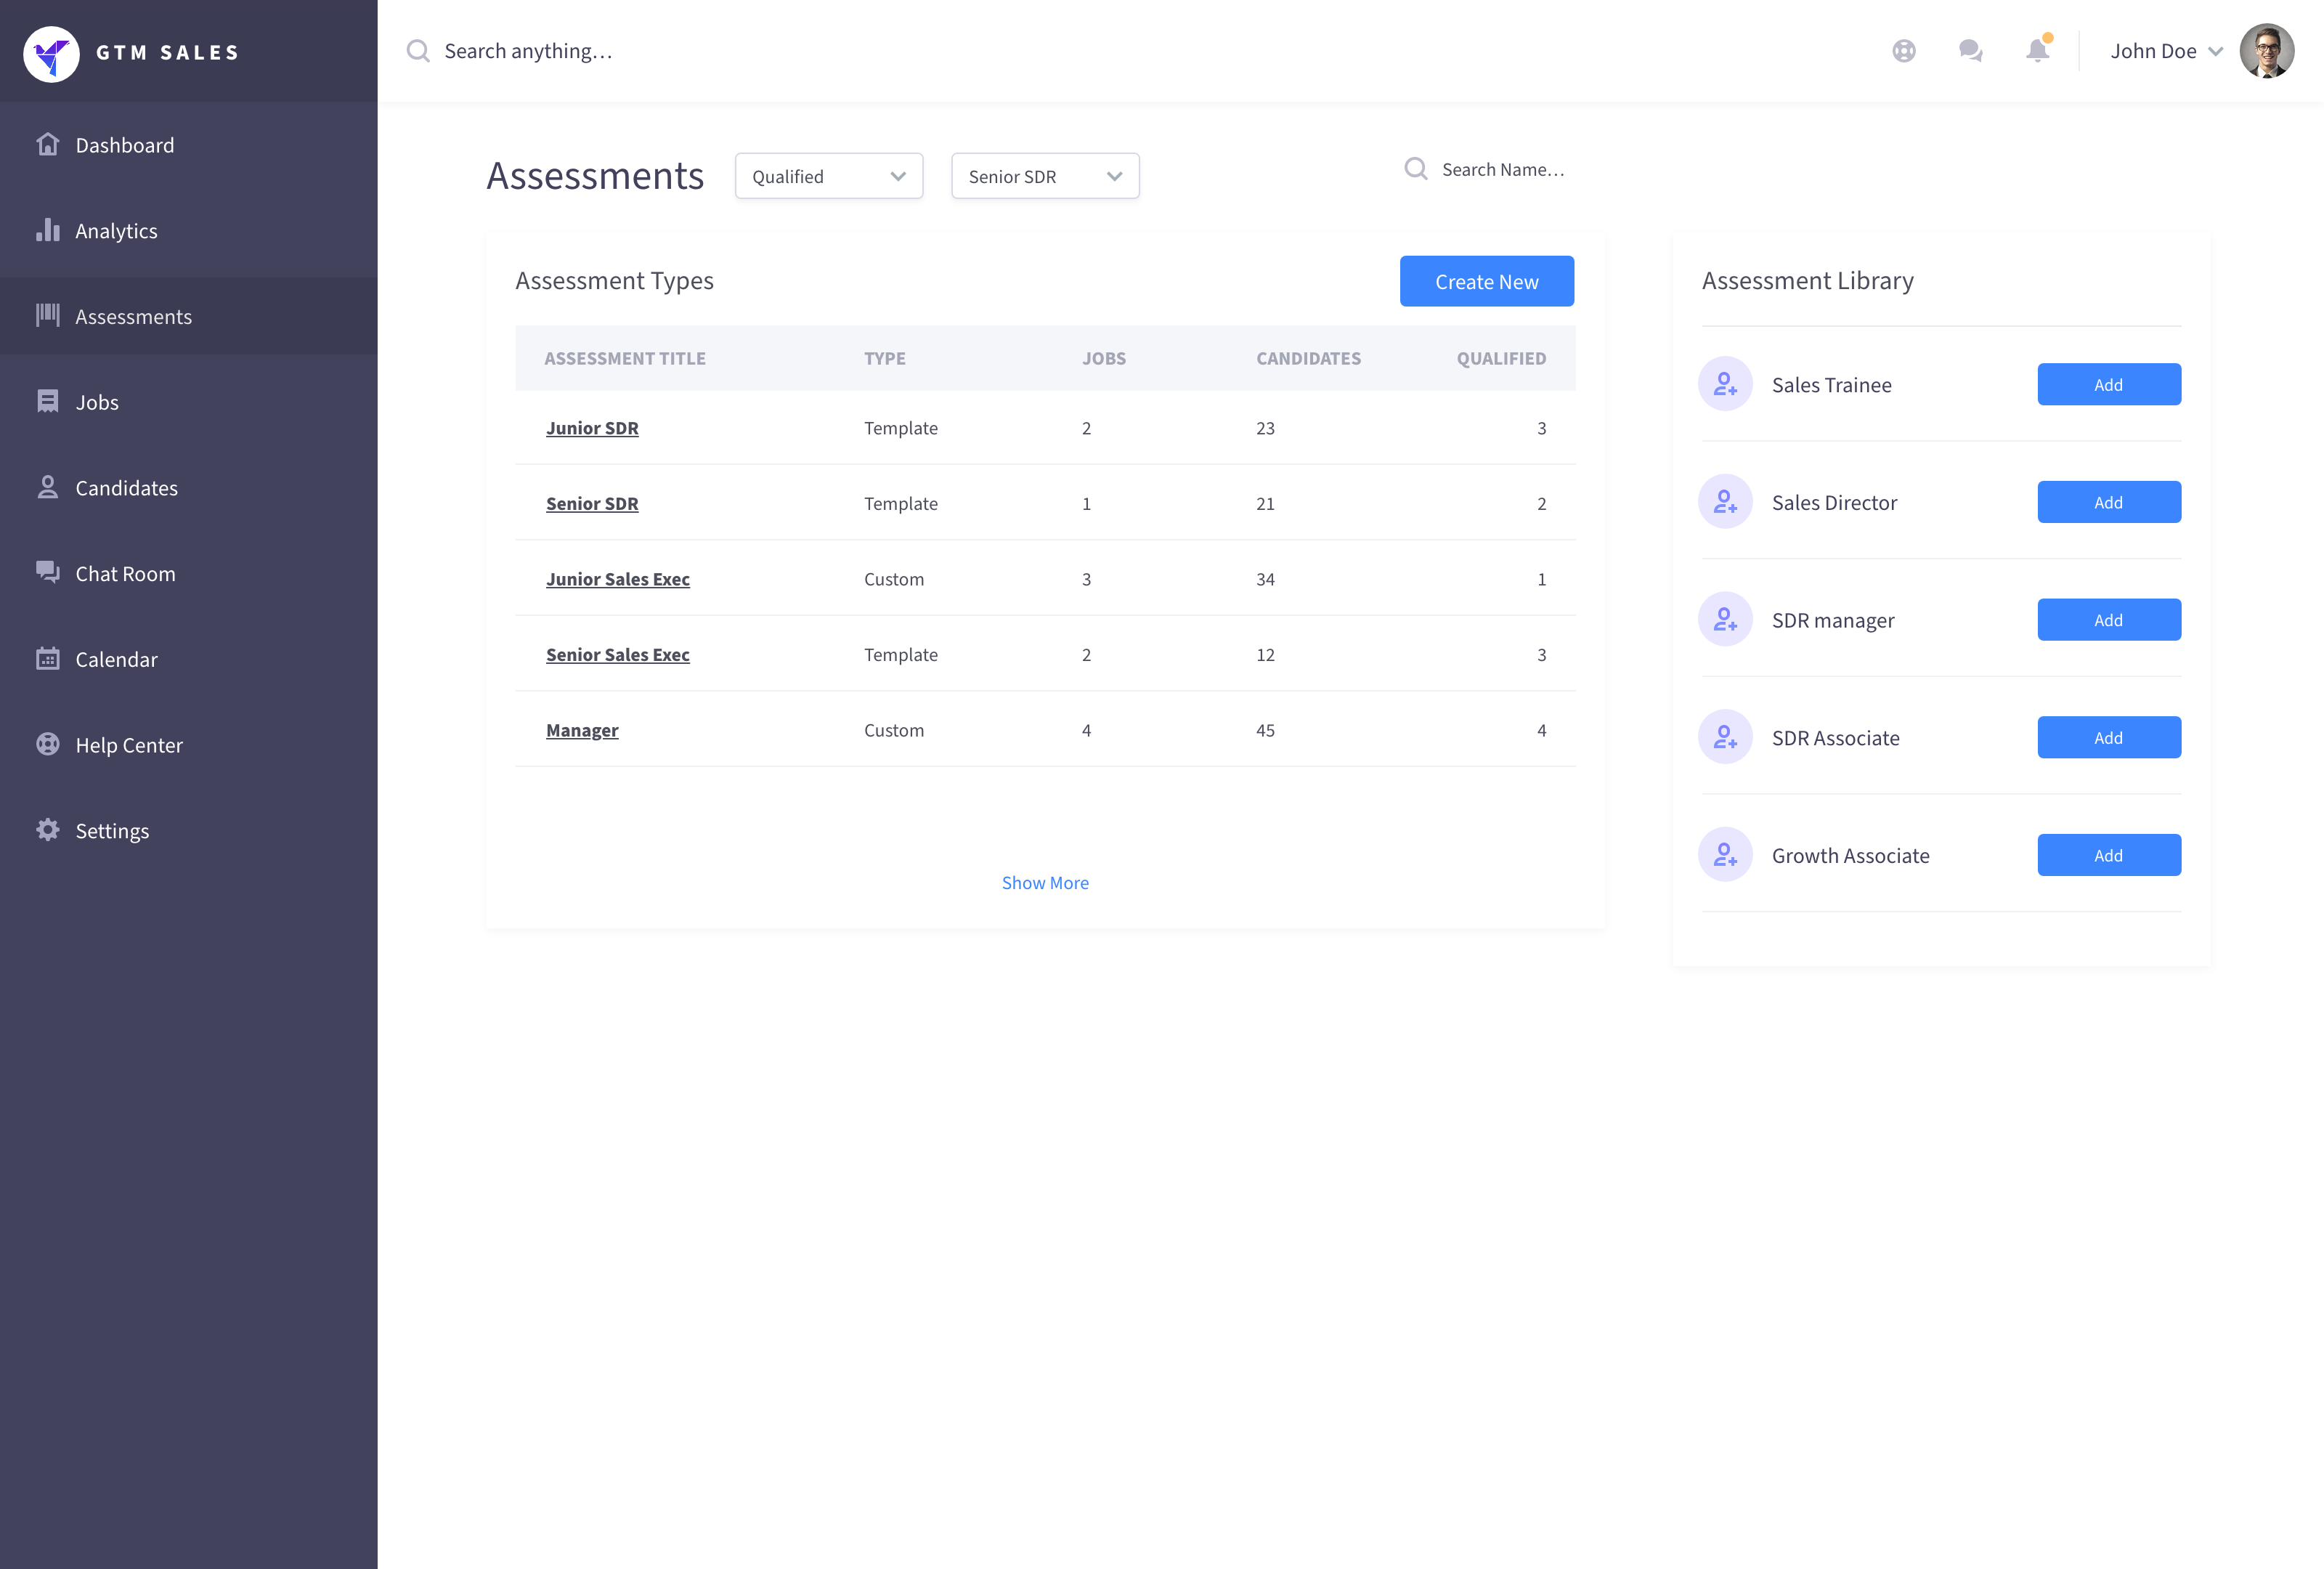This screenshot has width=2324, height=1569.
Task: Open the Jobs section in sidebar
Action: click(x=97, y=402)
